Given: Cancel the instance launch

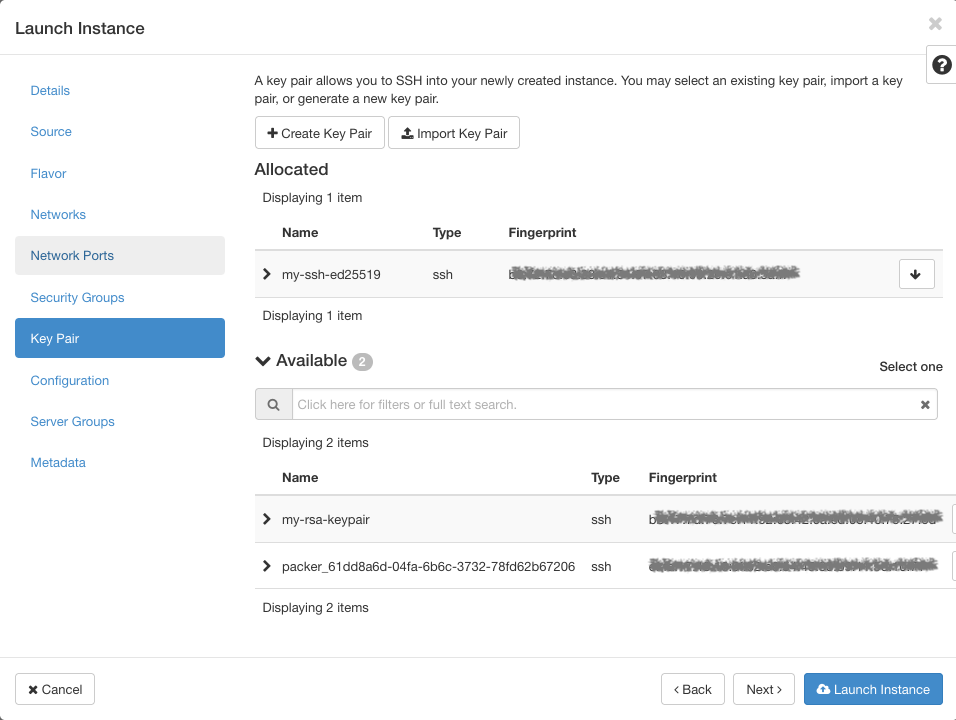Looking at the screenshot, I should click(x=55, y=689).
